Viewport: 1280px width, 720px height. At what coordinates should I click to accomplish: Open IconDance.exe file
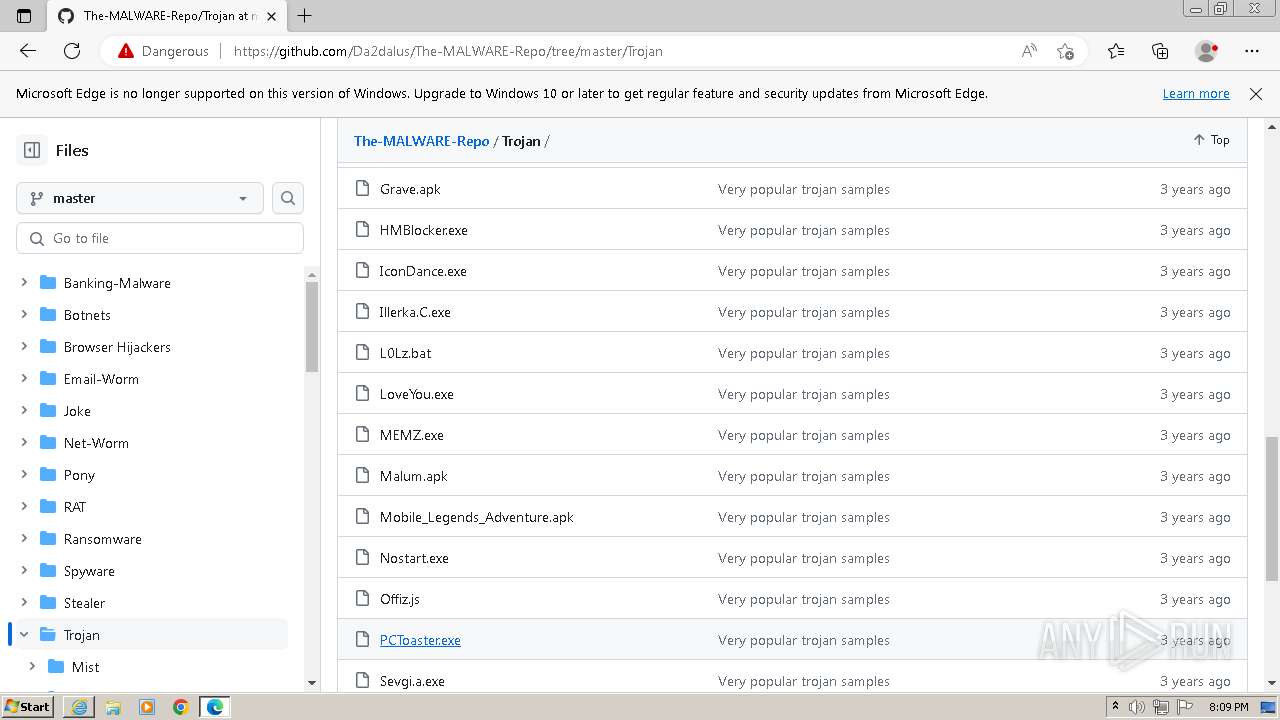click(423, 271)
